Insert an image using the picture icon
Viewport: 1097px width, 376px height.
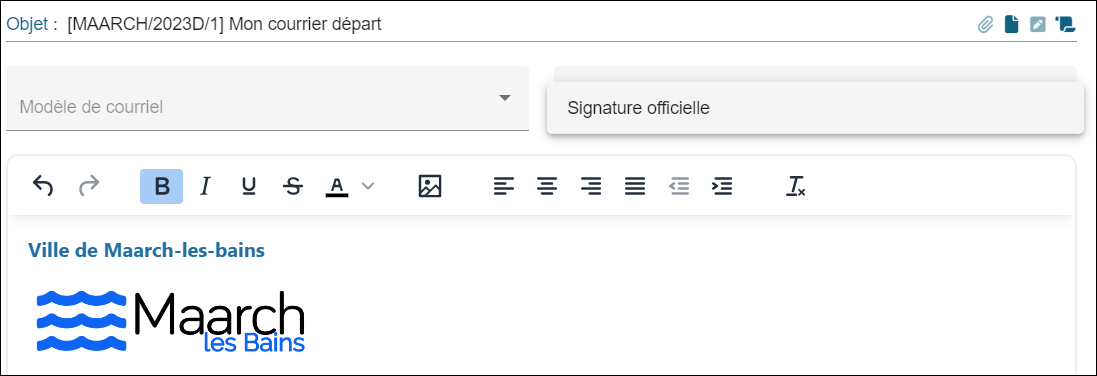pos(430,186)
